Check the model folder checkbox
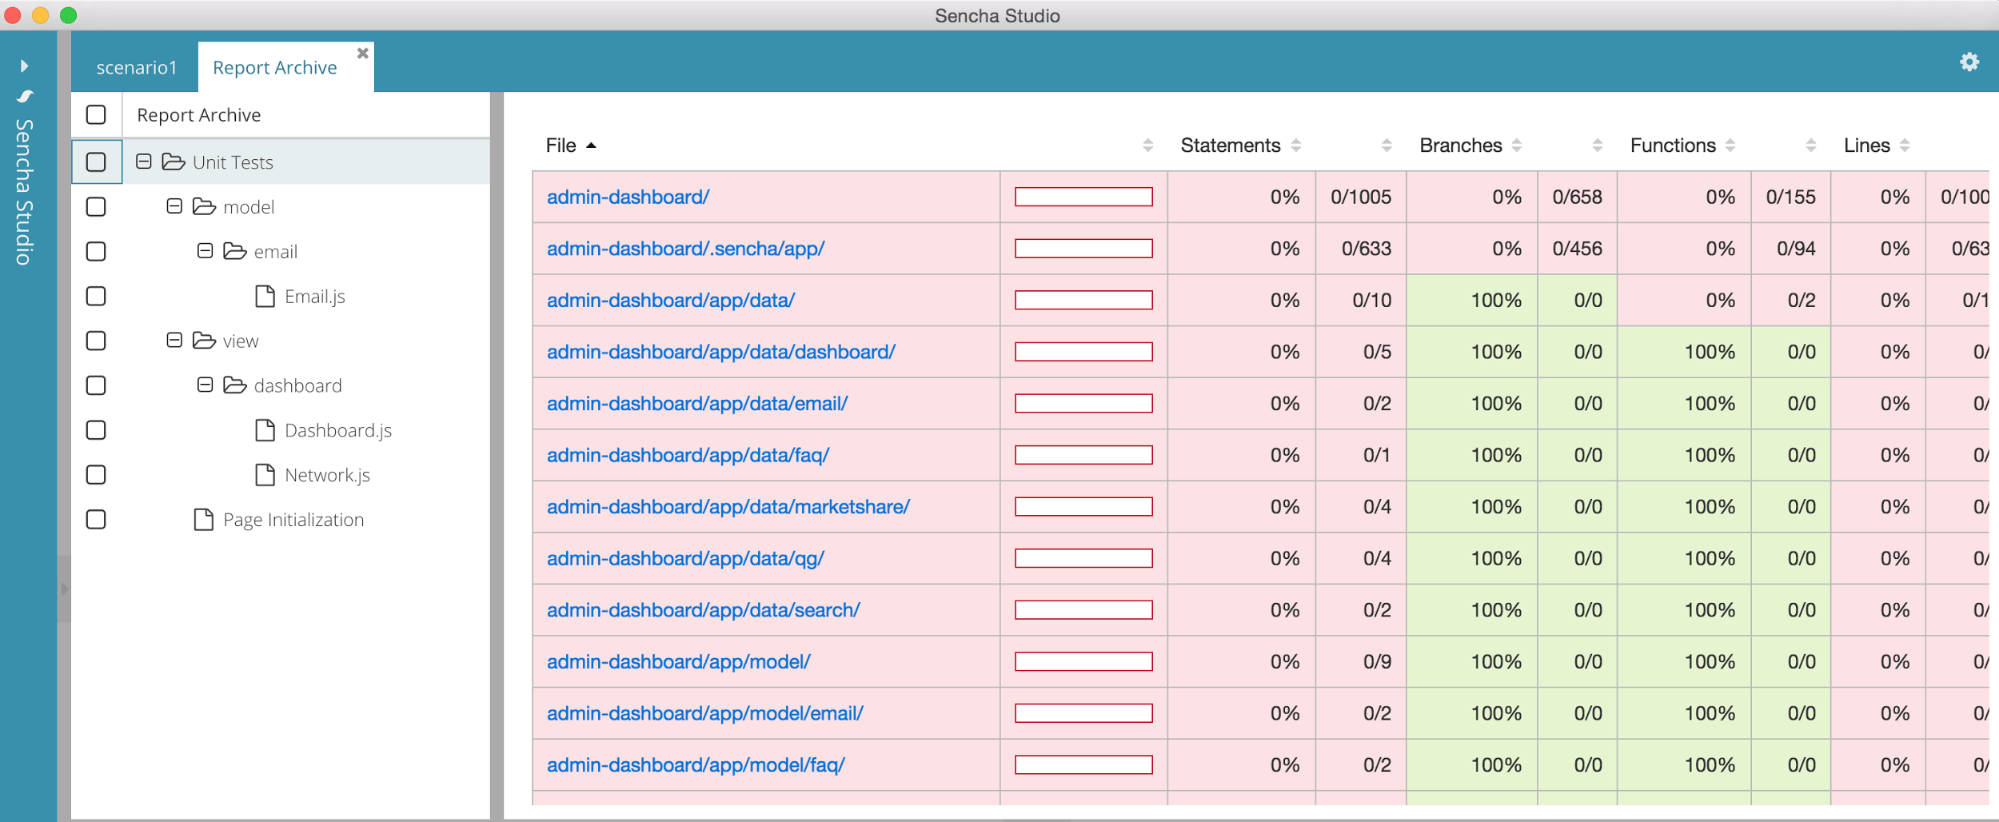The height and width of the screenshot is (822, 1999). coord(96,206)
